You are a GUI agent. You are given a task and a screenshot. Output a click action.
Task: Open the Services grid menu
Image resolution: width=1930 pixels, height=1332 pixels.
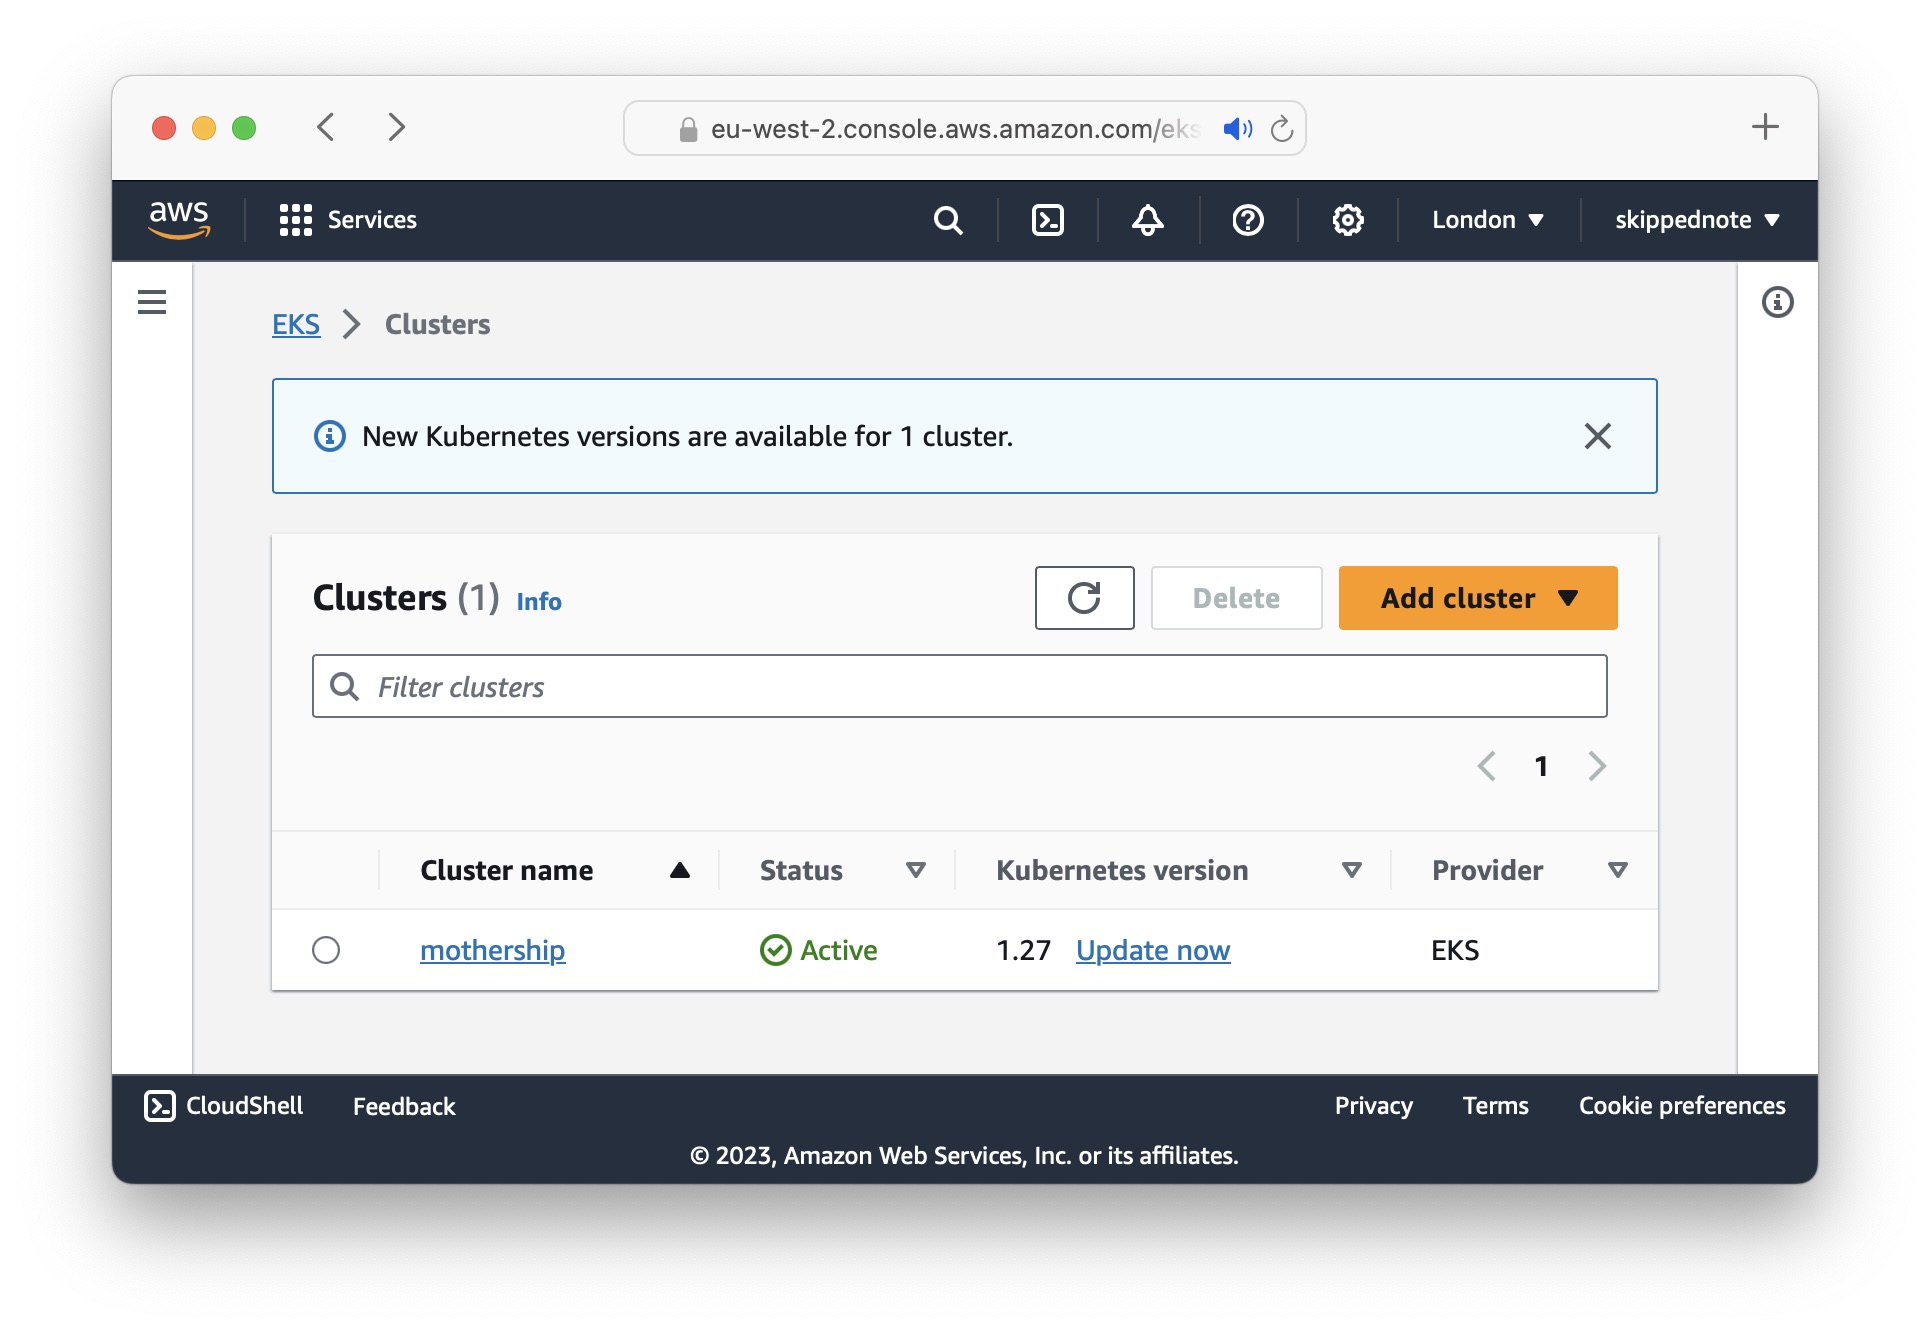pos(347,219)
